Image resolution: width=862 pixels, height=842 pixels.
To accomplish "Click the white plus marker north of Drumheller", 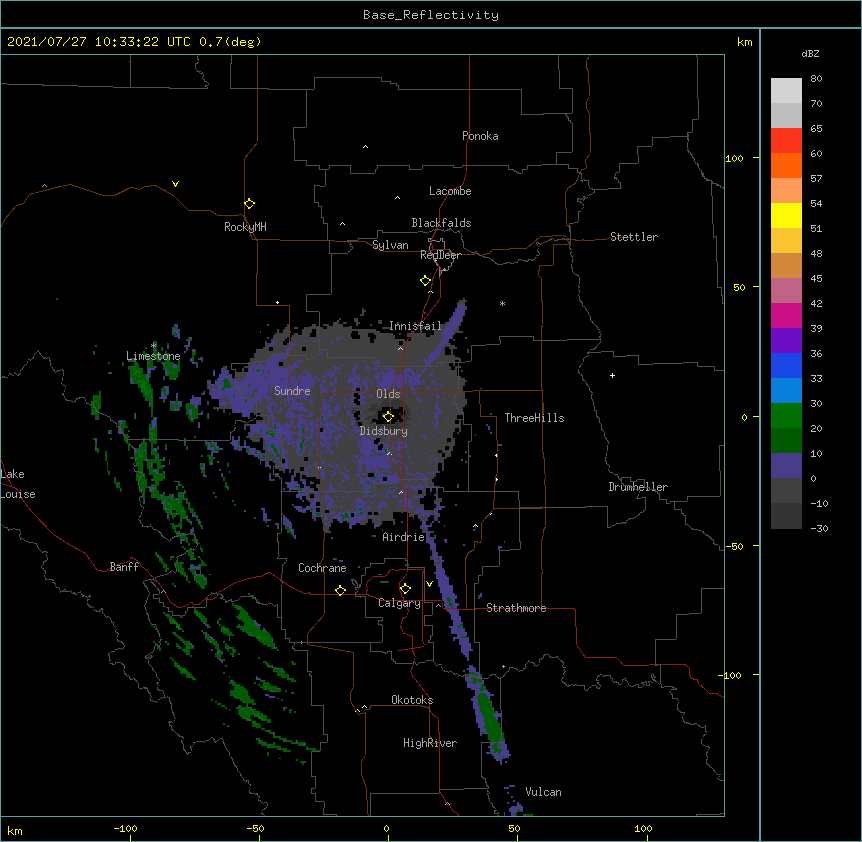I will coord(612,375).
